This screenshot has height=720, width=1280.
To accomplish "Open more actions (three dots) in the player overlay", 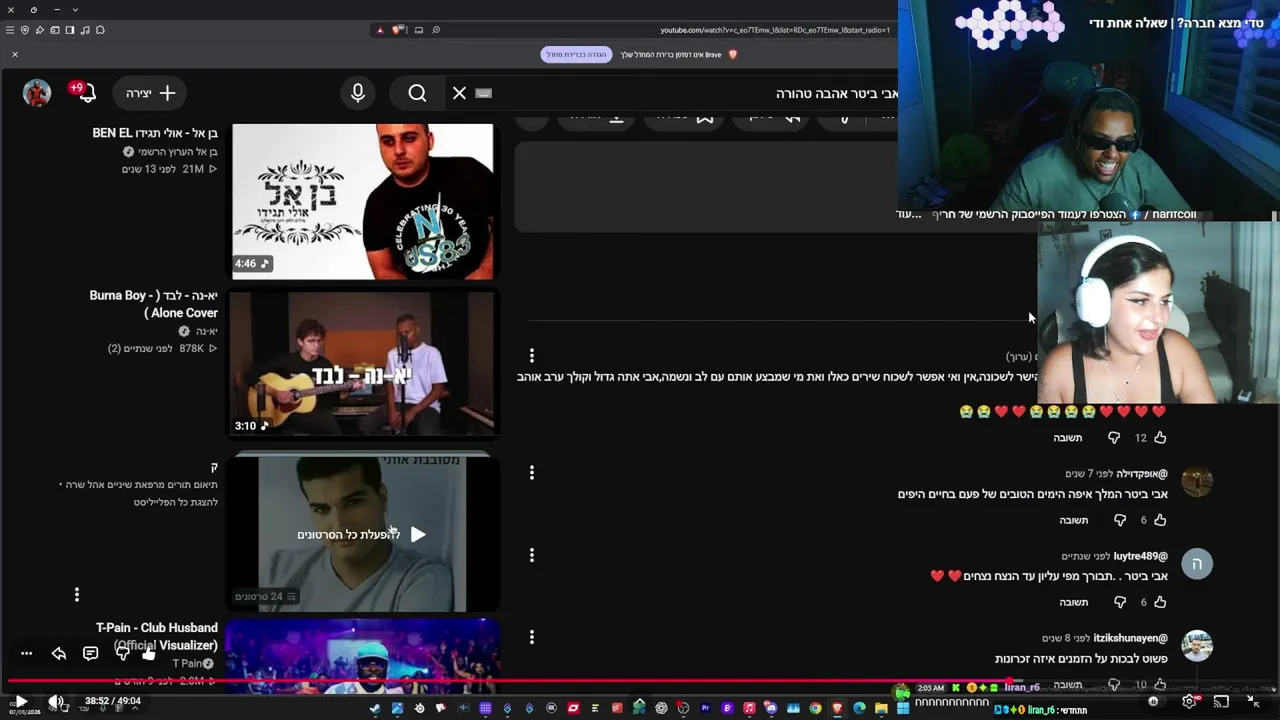I will pyautogui.click(x=27, y=654).
